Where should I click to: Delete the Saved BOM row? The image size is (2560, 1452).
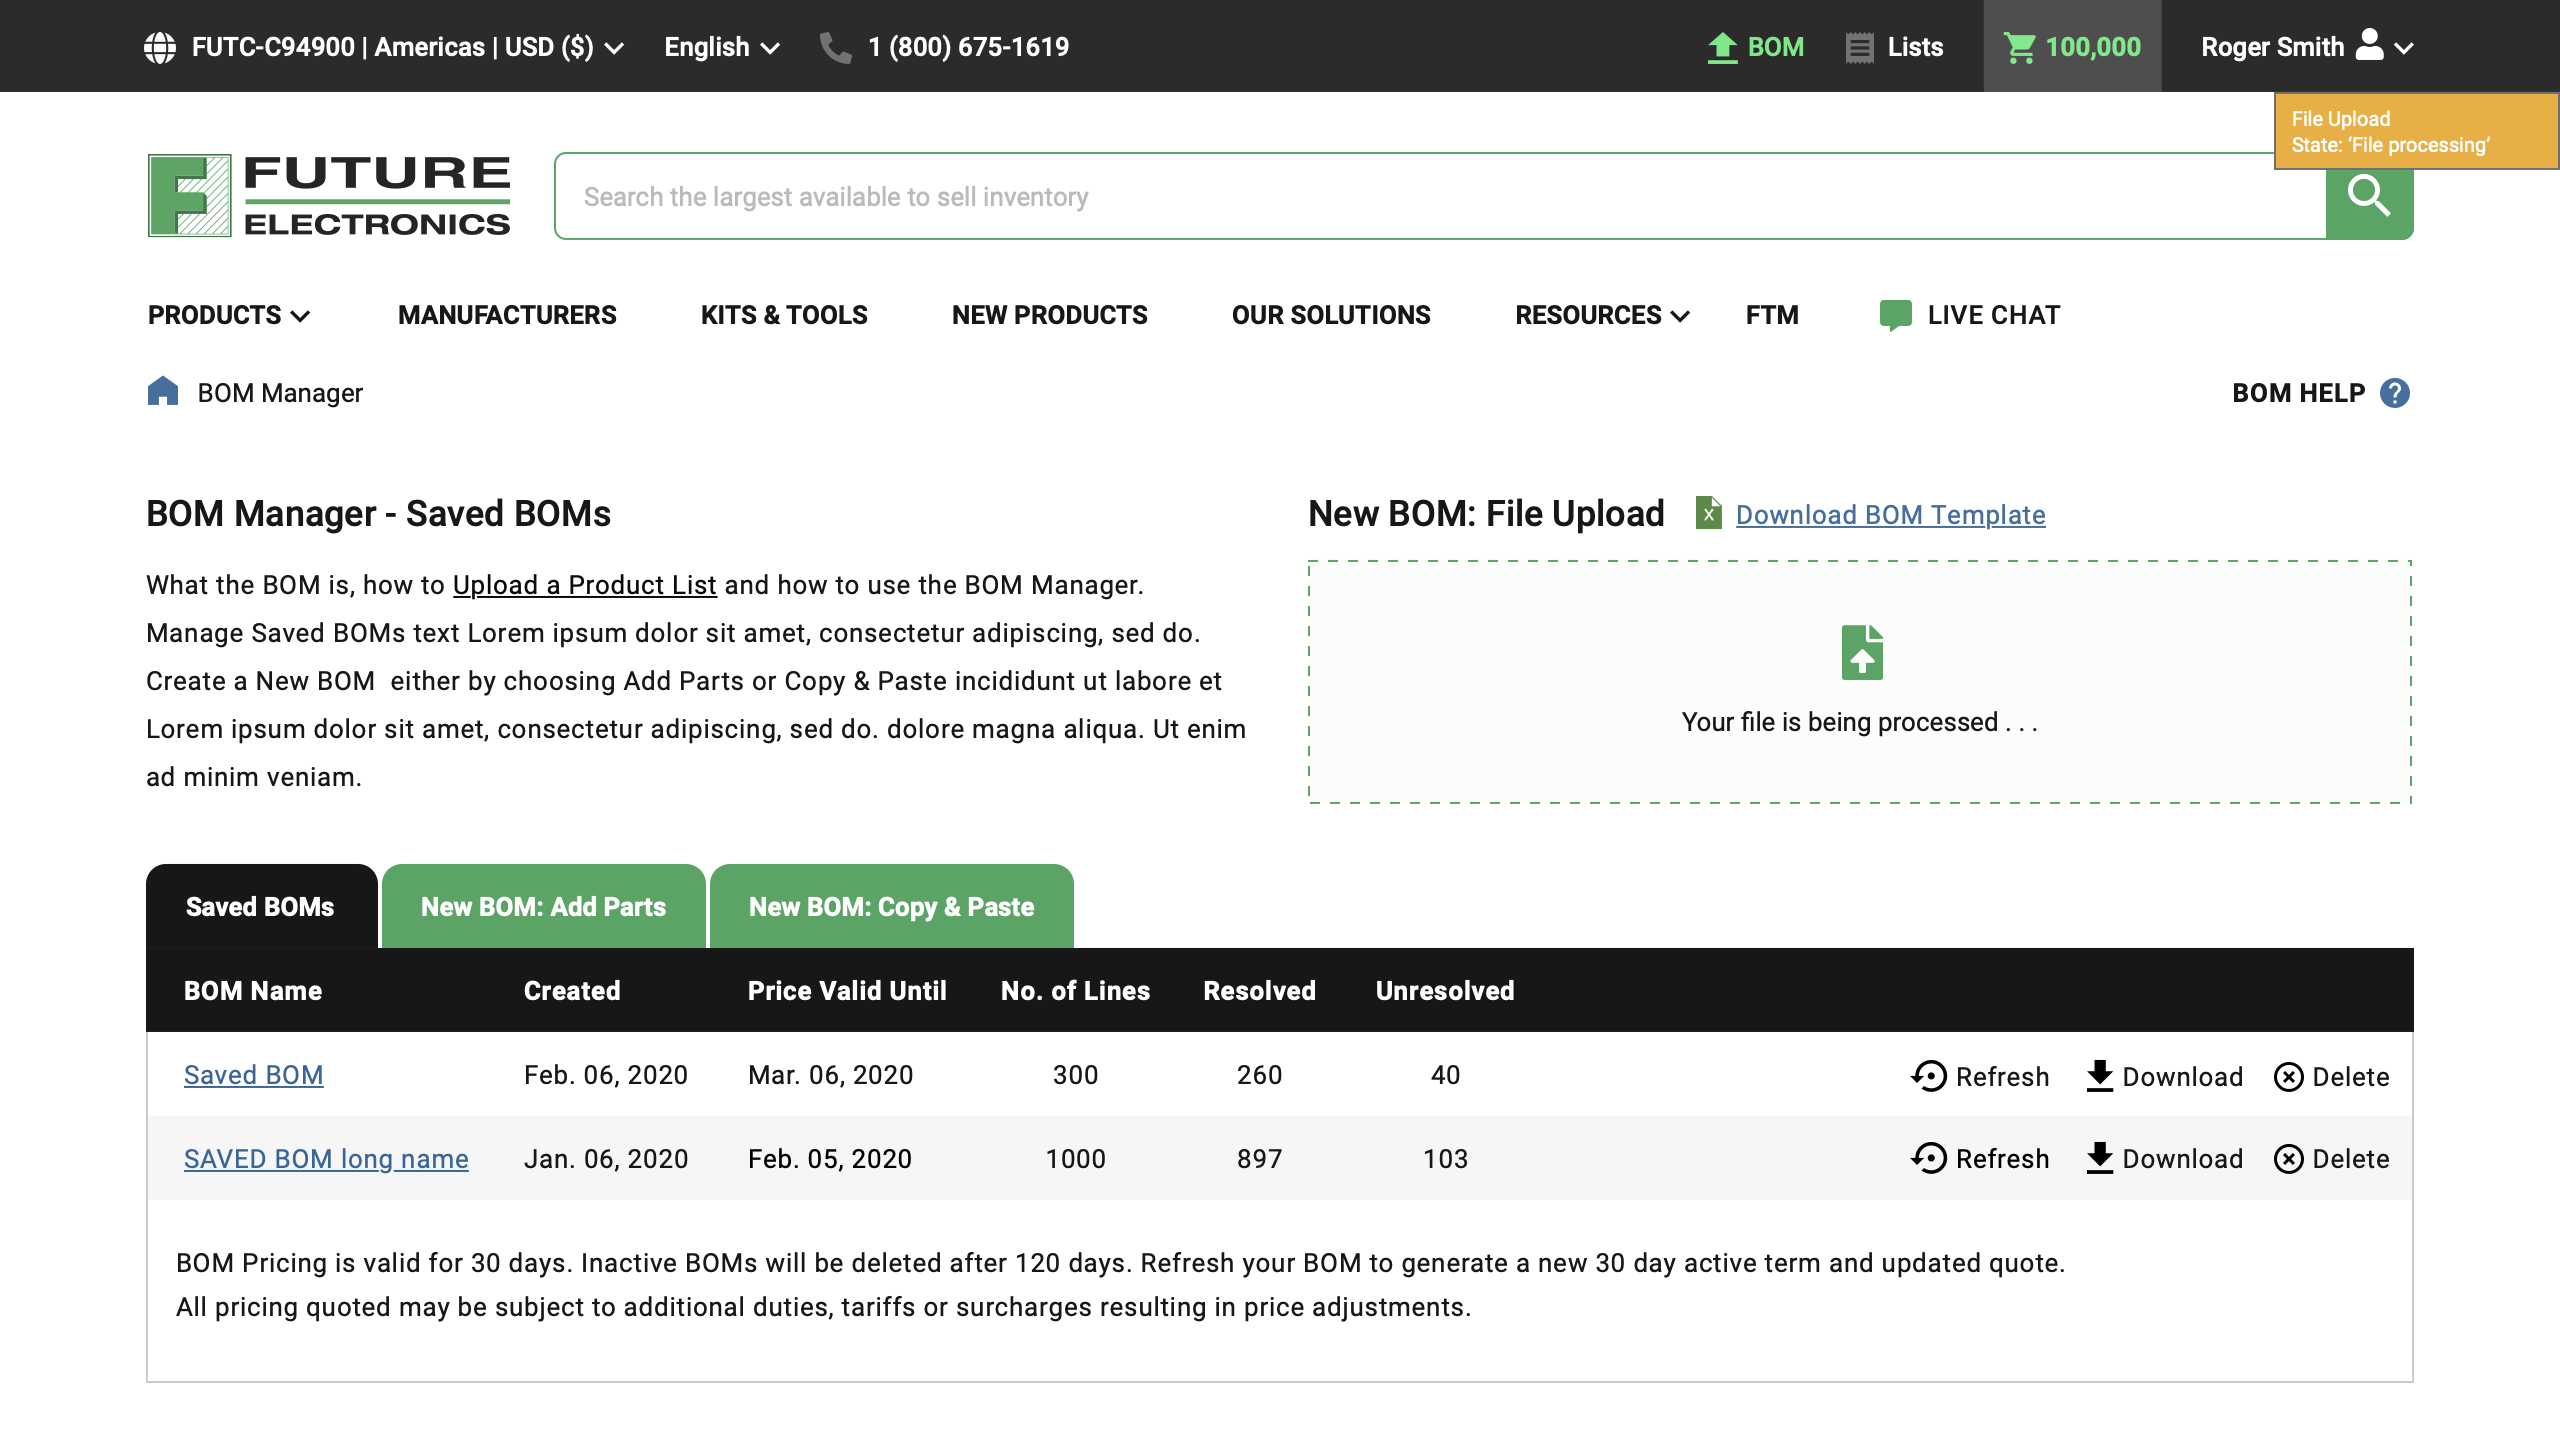(2331, 1076)
